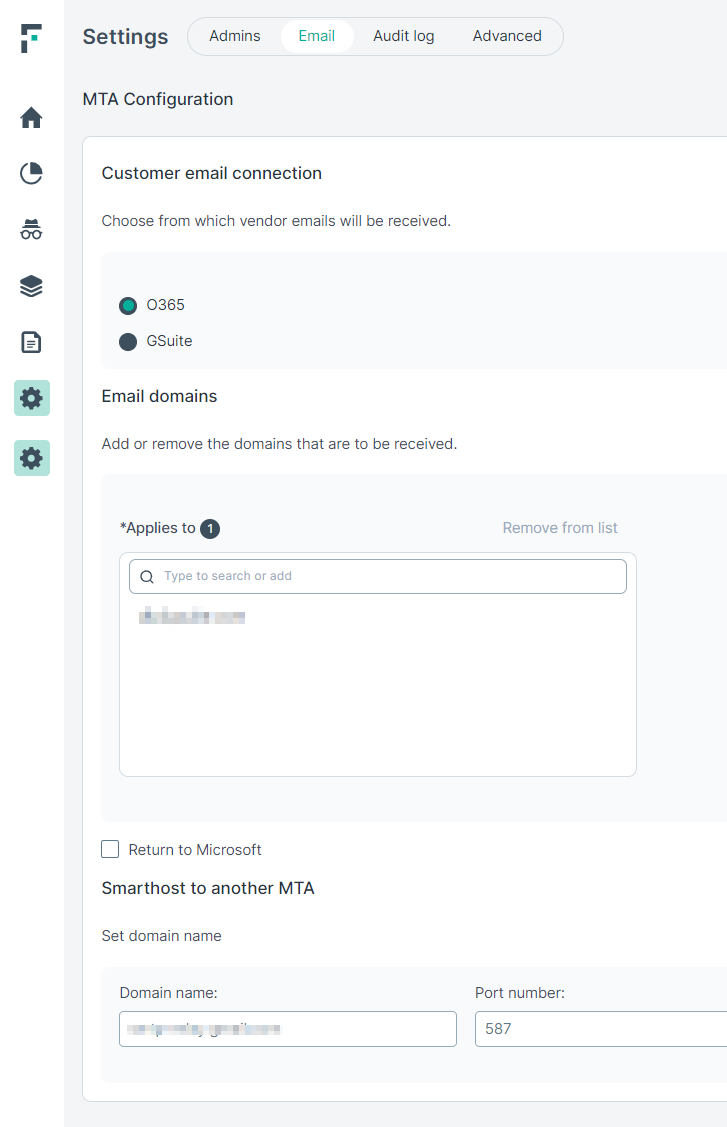Viewport: 727px width, 1127px height.
Task: Click the Port number field showing 587
Action: tap(600, 1028)
